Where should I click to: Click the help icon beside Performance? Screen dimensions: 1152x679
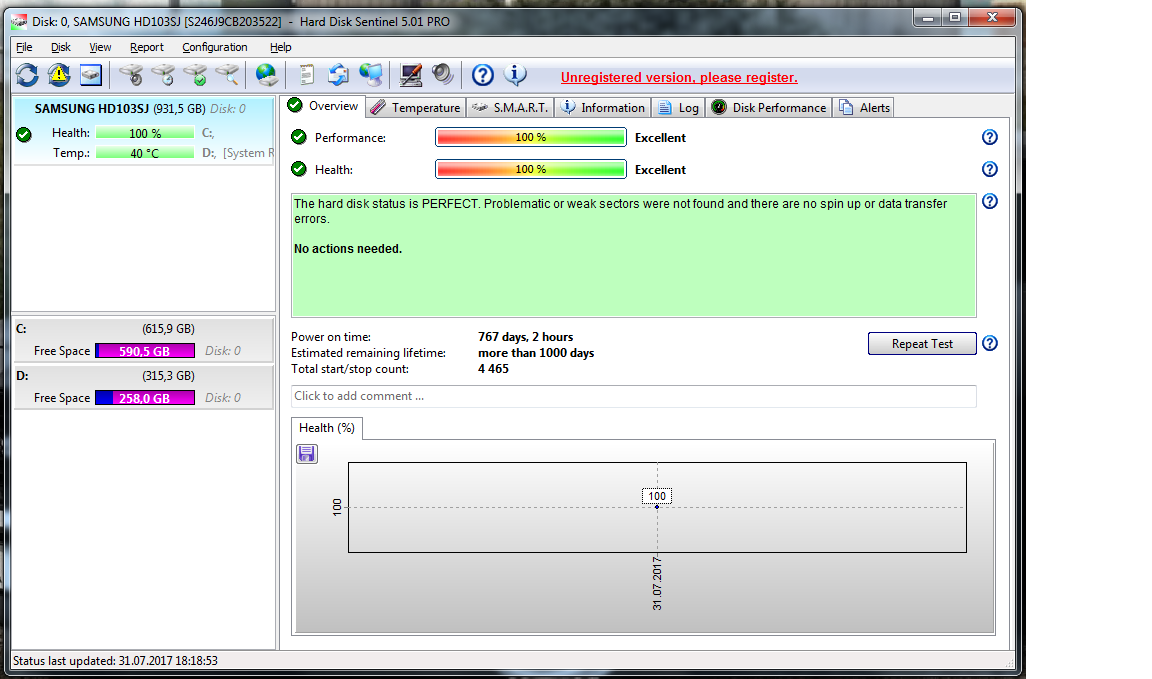tap(990, 137)
